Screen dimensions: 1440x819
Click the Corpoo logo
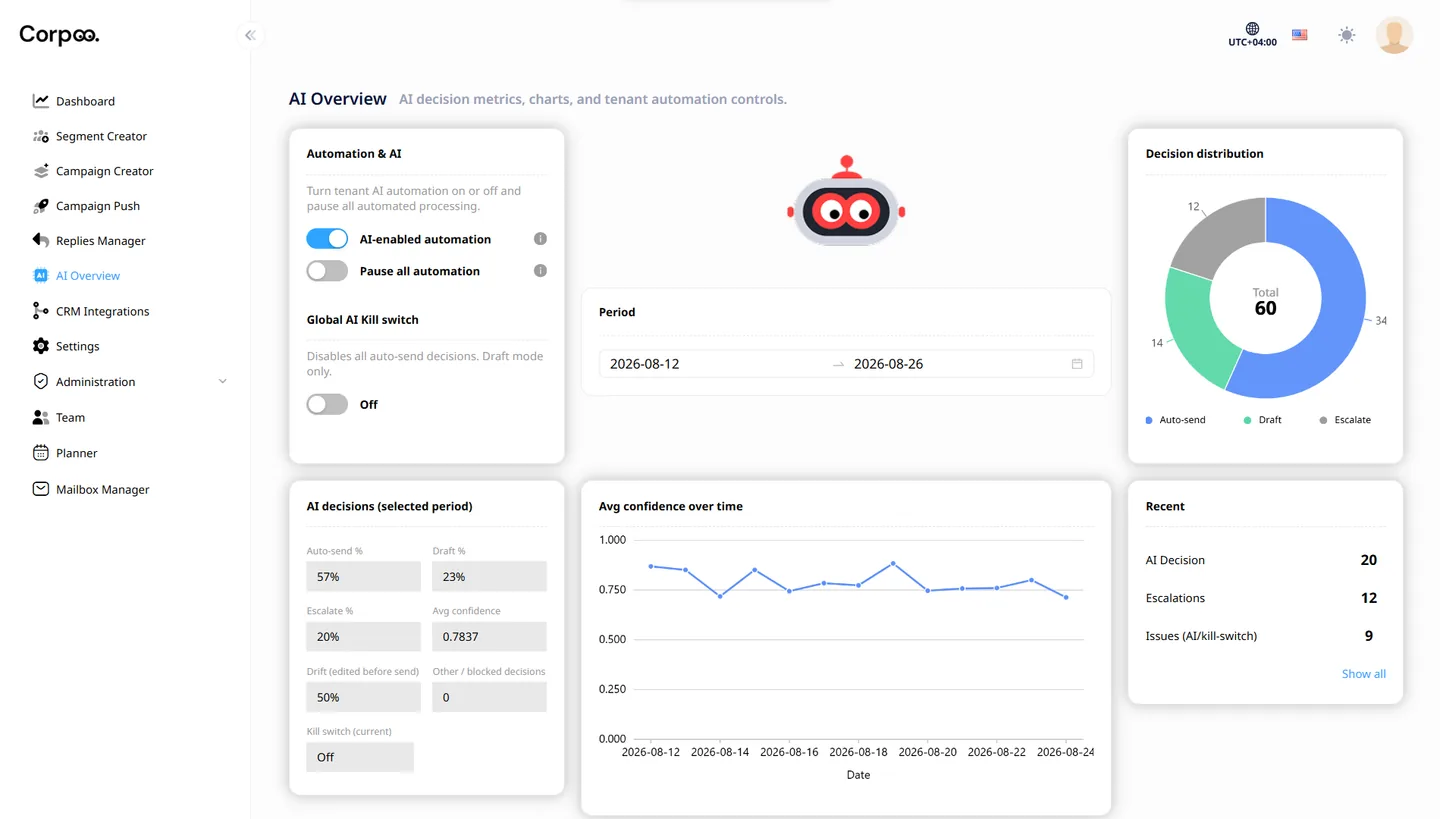pos(59,36)
